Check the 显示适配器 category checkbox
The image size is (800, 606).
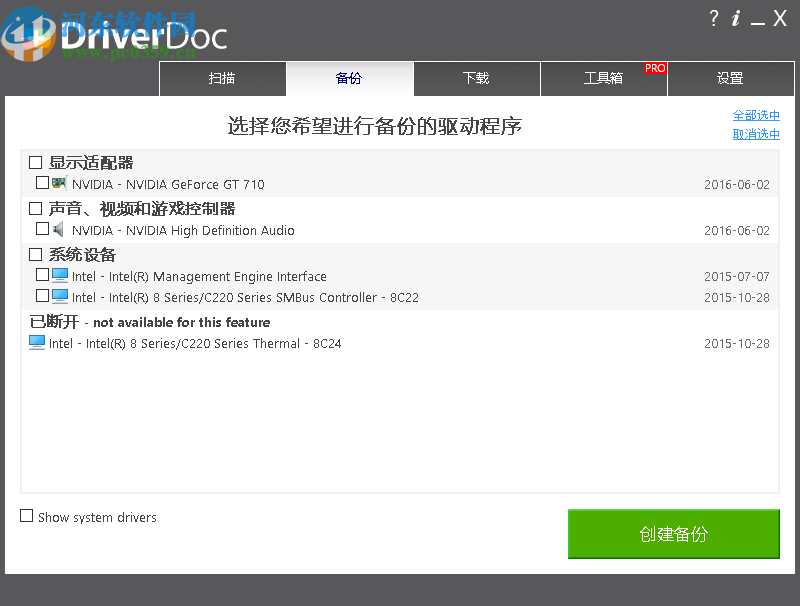click(35, 162)
